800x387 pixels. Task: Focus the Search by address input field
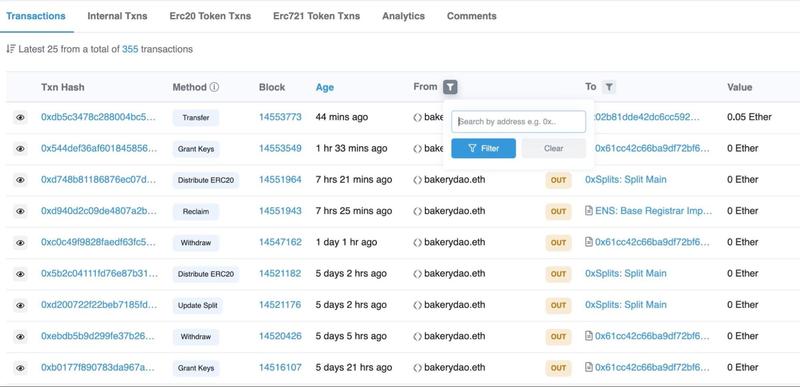click(x=518, y=122)
